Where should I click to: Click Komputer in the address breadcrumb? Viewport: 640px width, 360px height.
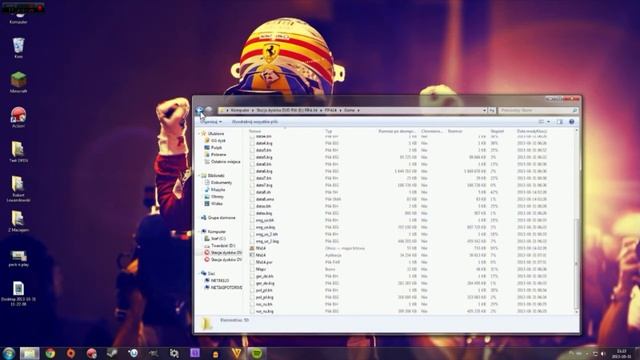(240, 110)
